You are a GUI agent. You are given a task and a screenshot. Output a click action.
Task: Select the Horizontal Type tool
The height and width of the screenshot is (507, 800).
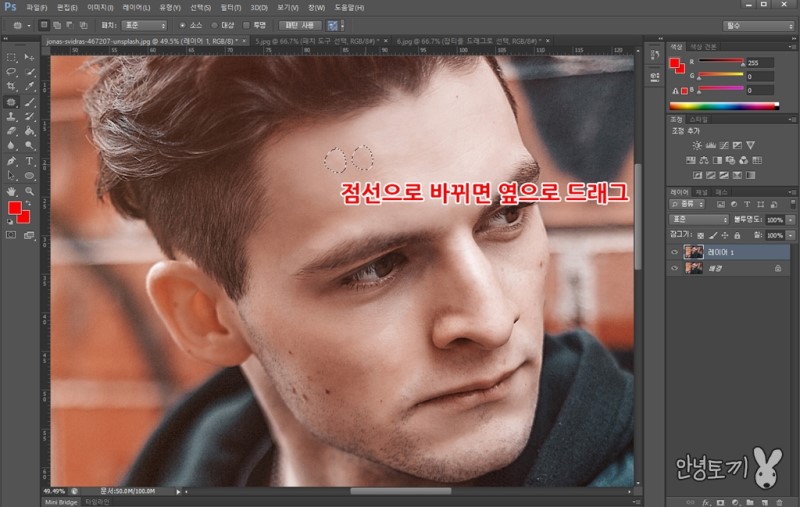coord(30,160)
